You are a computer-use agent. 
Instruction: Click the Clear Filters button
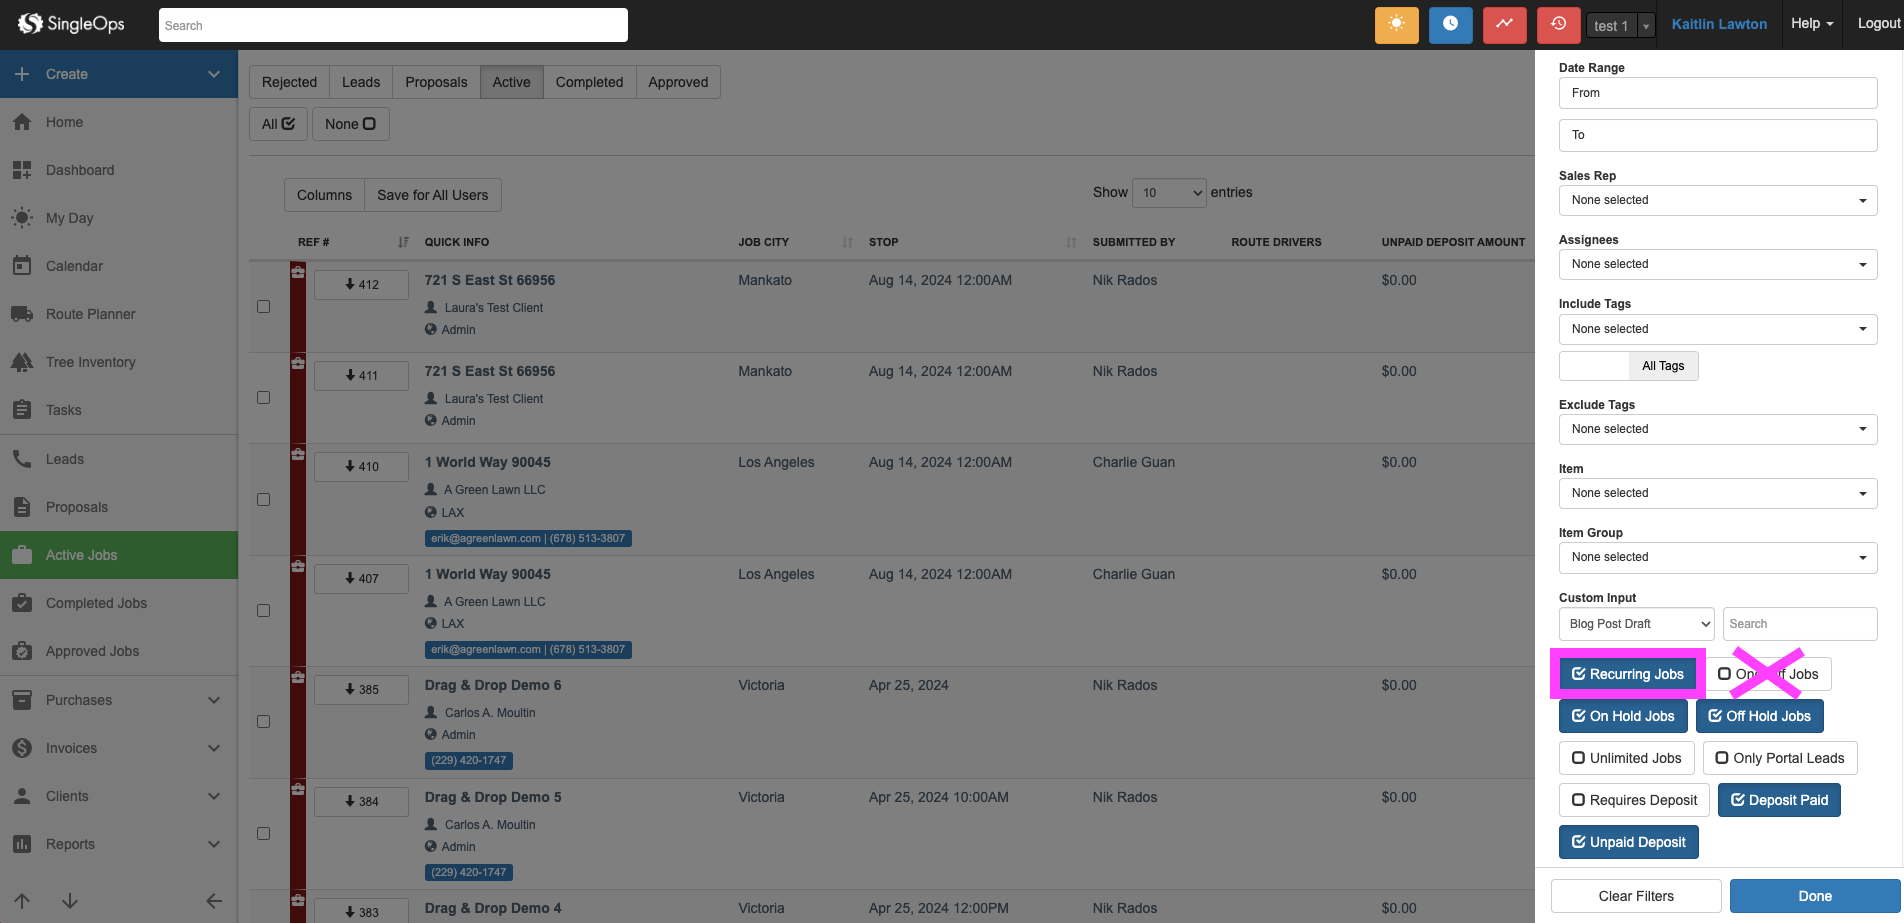click(x=1635, y=896)
